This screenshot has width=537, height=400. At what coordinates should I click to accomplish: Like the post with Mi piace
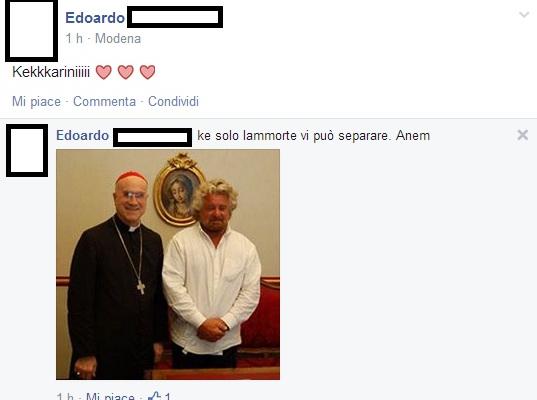click(36, 101)
